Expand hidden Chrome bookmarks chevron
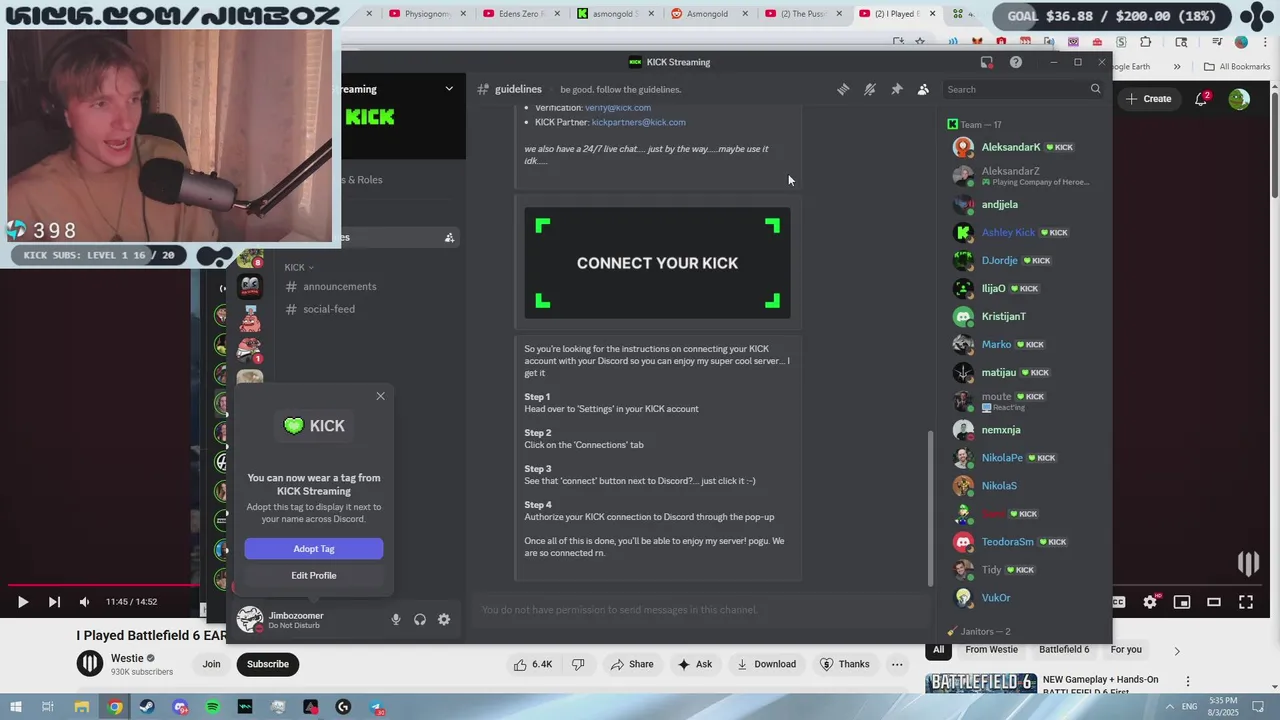The height and width of the screenshot is (720, 1280). [1177, 67]
